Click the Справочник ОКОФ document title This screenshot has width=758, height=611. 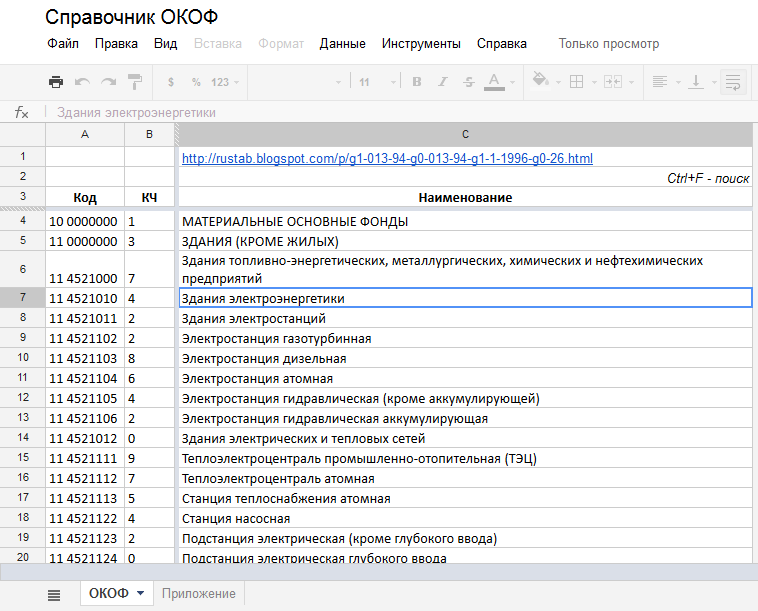[131, 17]
